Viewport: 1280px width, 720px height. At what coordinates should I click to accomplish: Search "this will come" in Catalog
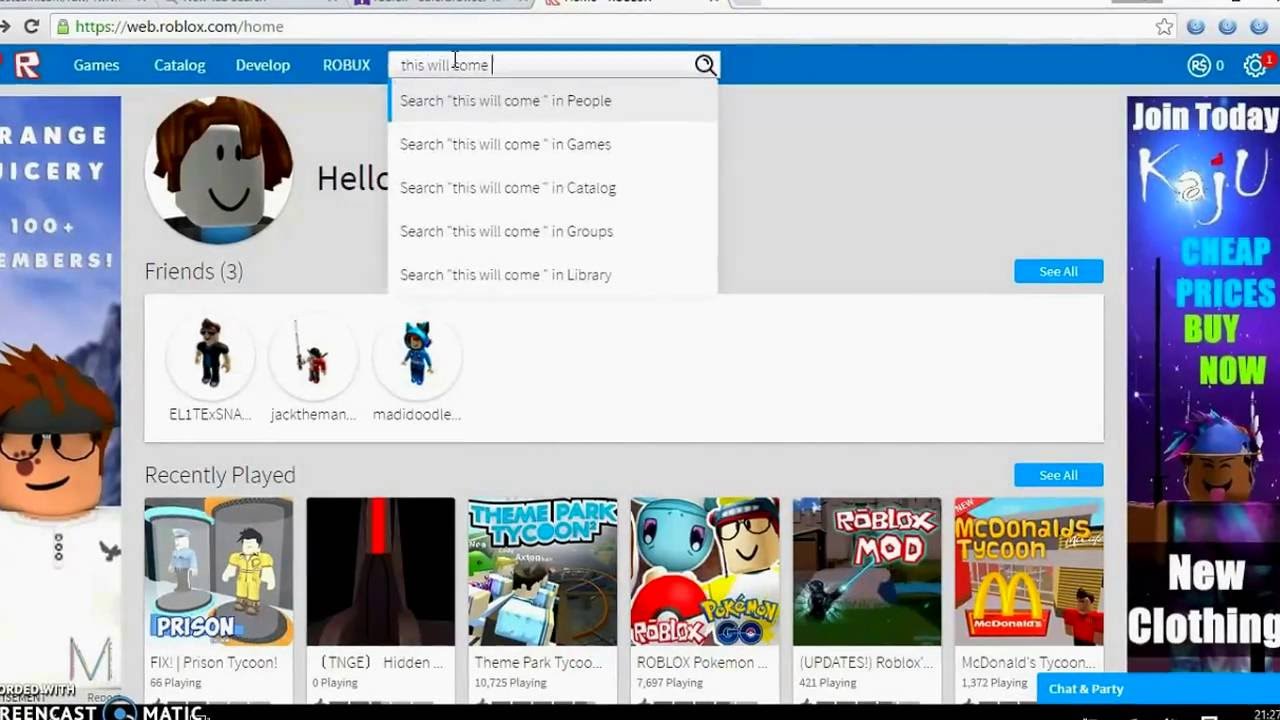(553, 188)
